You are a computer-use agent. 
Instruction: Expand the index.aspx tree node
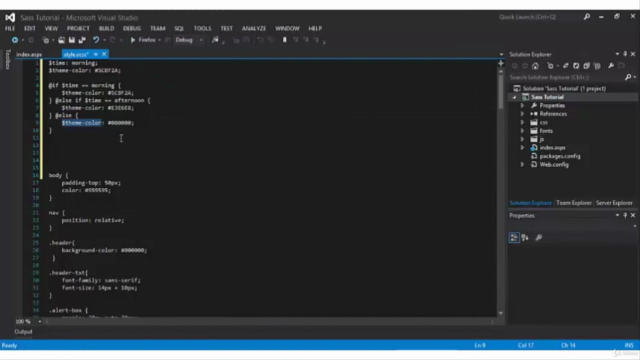pyautogui.click(x=522, y=148)
